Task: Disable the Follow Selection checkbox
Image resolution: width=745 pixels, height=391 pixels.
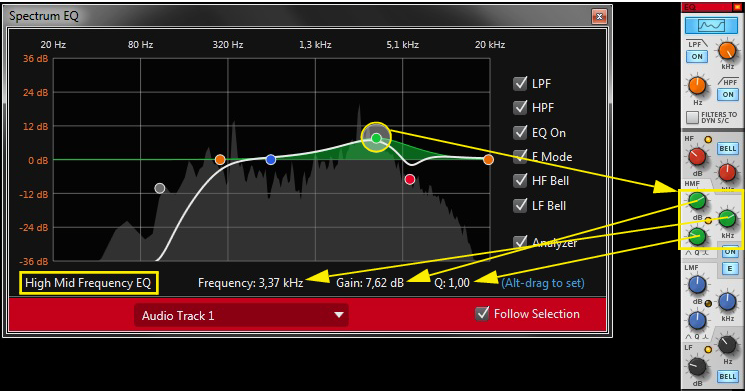Action: pos(482,314)
